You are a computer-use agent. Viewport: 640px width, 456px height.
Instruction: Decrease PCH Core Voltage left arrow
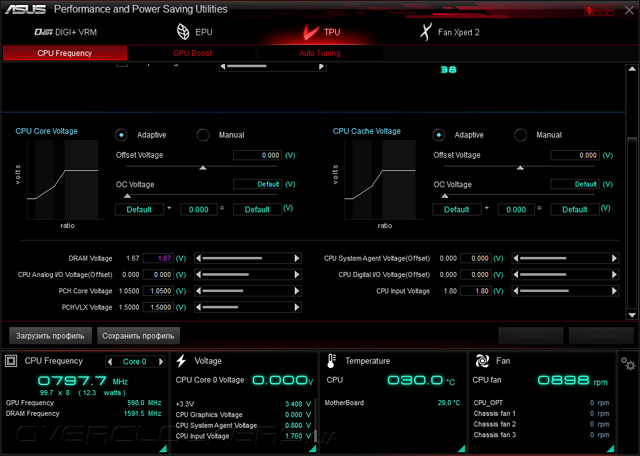(x=198, y=291)
